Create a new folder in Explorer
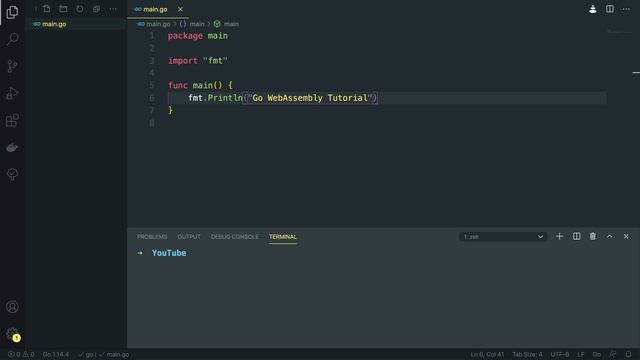The height and width of the screenshot is (360, 640). pos(63,9)
